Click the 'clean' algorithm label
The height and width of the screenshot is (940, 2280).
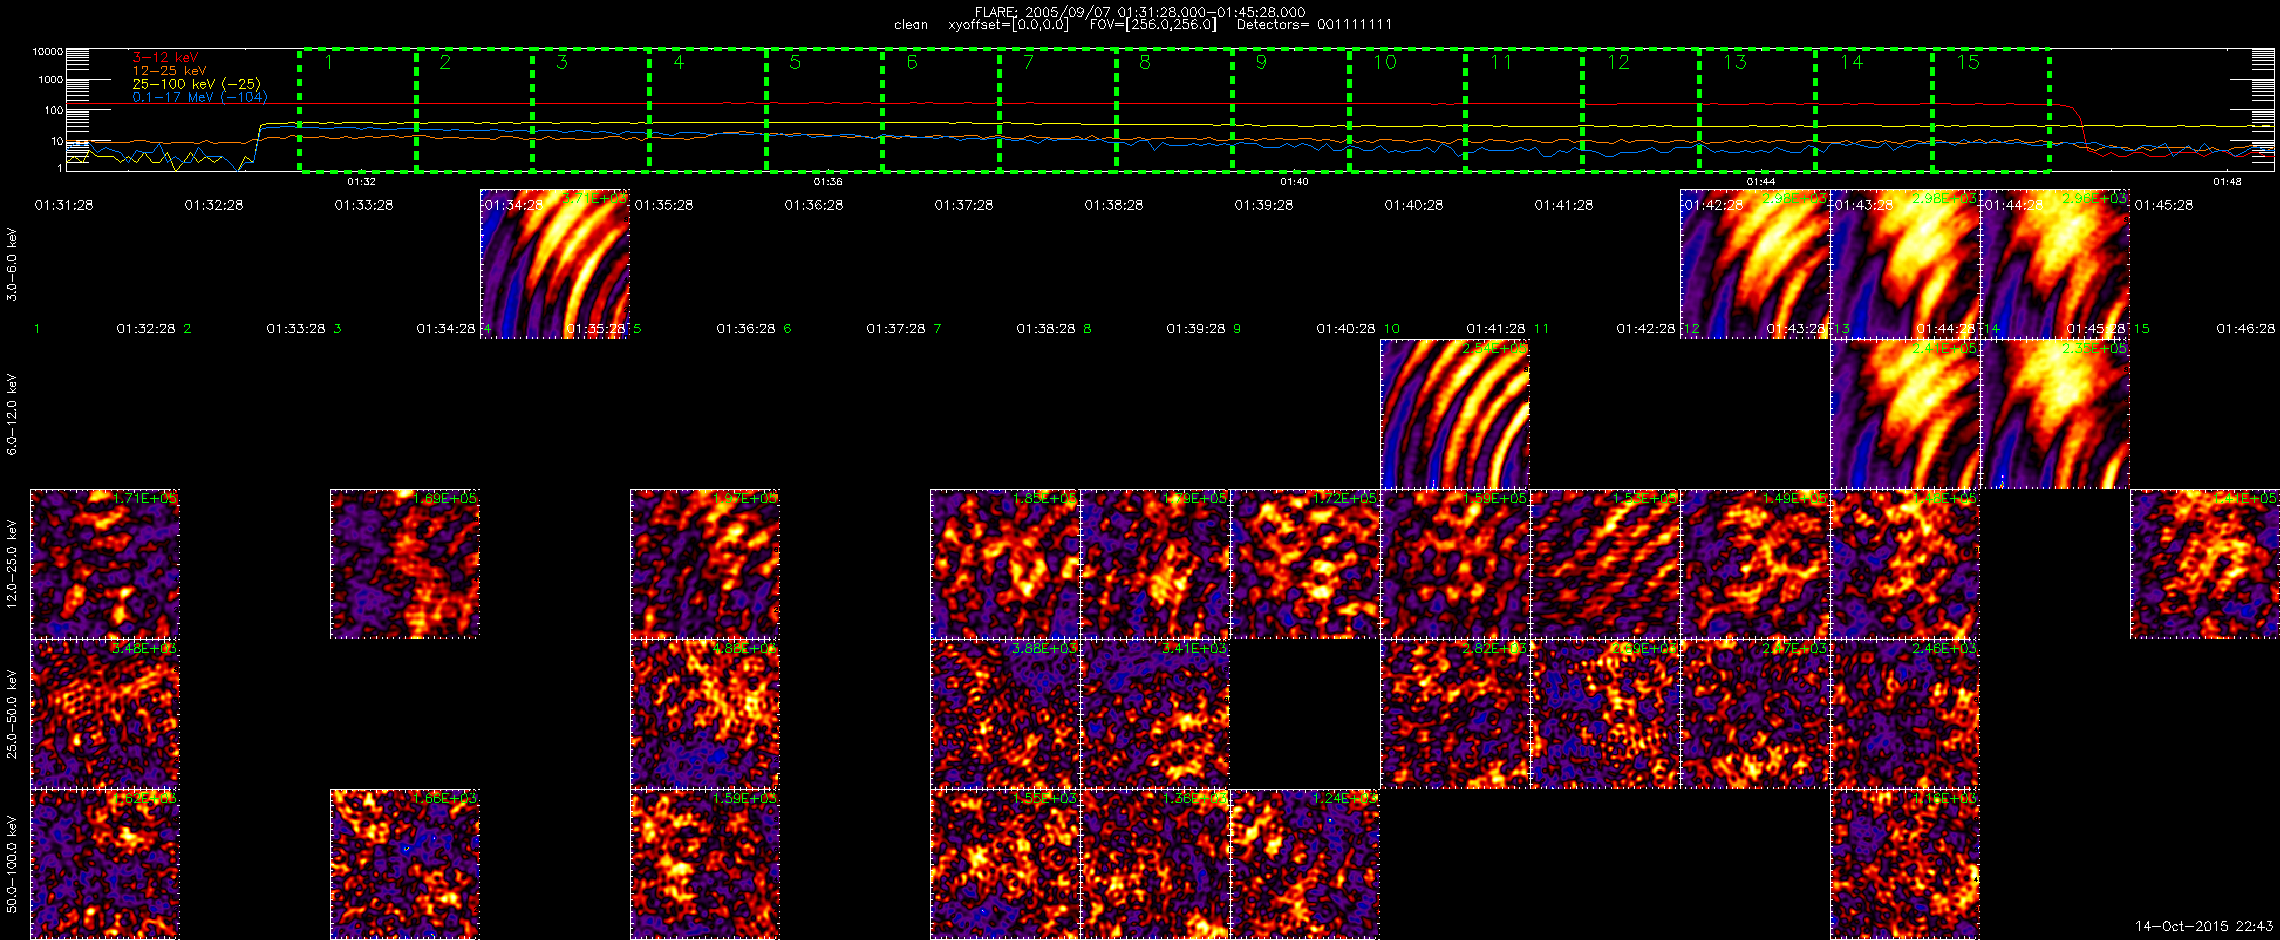911,24
